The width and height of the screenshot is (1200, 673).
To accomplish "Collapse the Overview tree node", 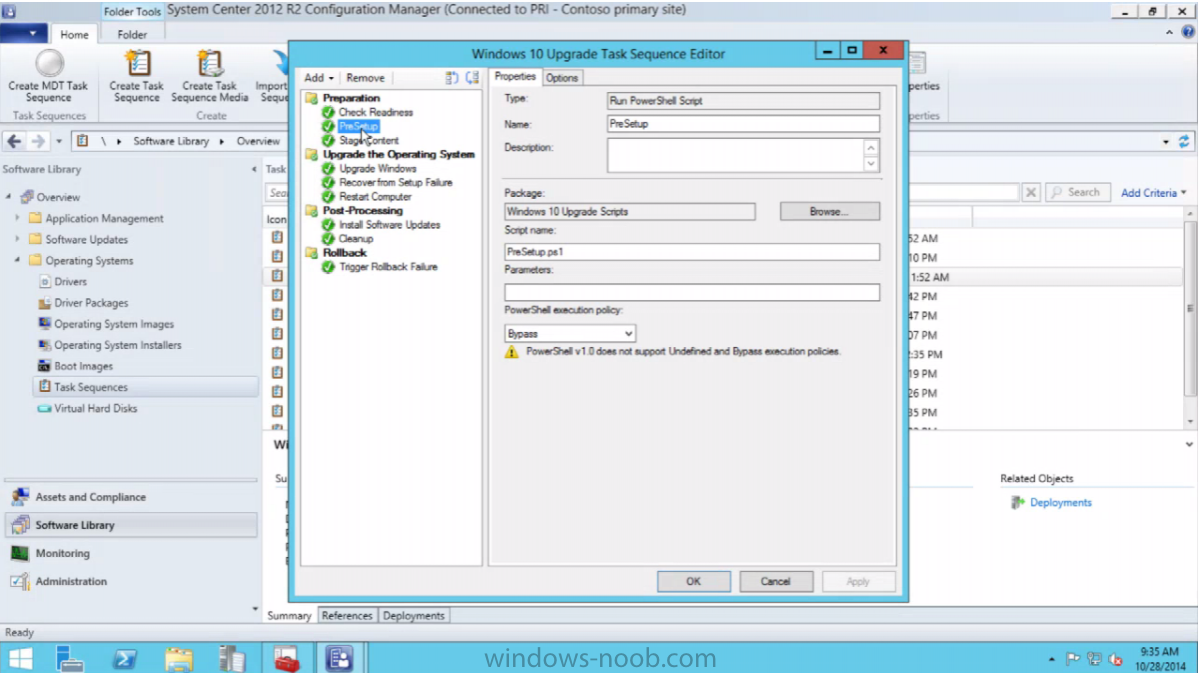I will click(9, 197).
